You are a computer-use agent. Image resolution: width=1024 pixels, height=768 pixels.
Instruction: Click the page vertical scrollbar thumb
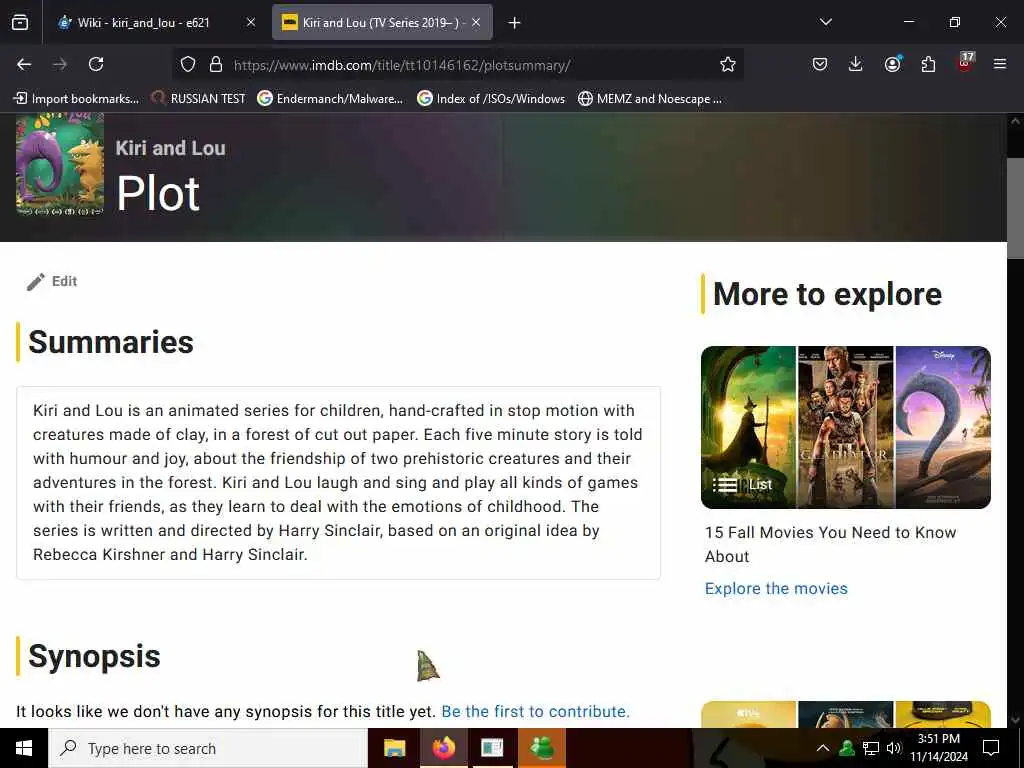[x=1016, y=208]
